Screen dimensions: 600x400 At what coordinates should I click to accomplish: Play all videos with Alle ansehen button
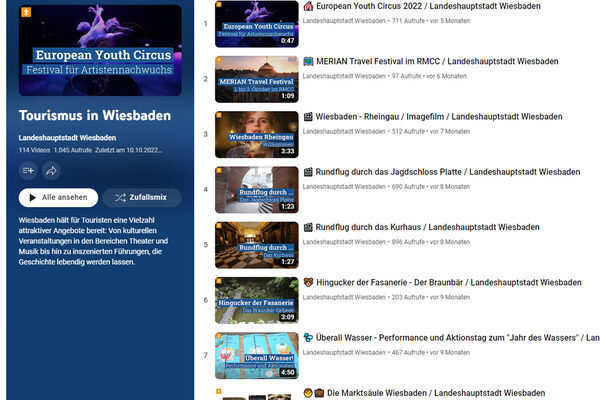click(x=58, y=198)
